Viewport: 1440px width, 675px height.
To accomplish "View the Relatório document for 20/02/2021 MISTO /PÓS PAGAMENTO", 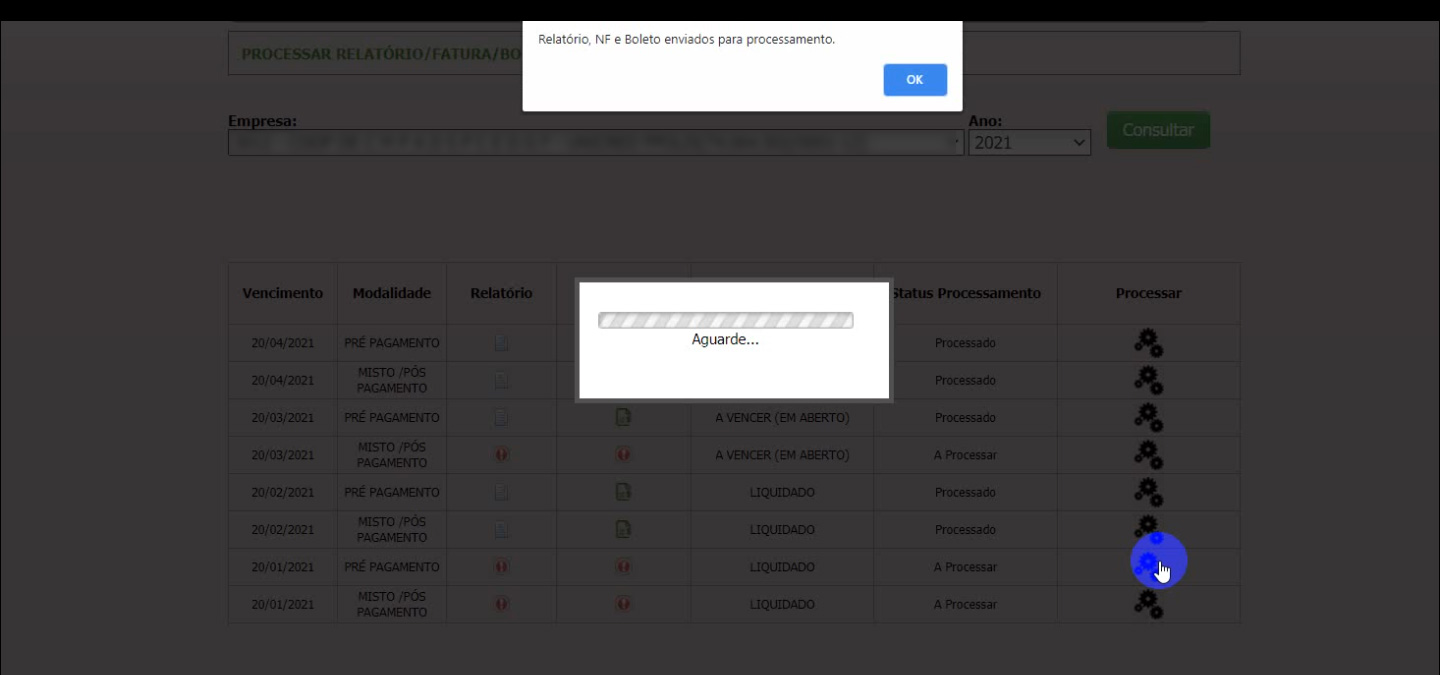I will click(501, 529).
